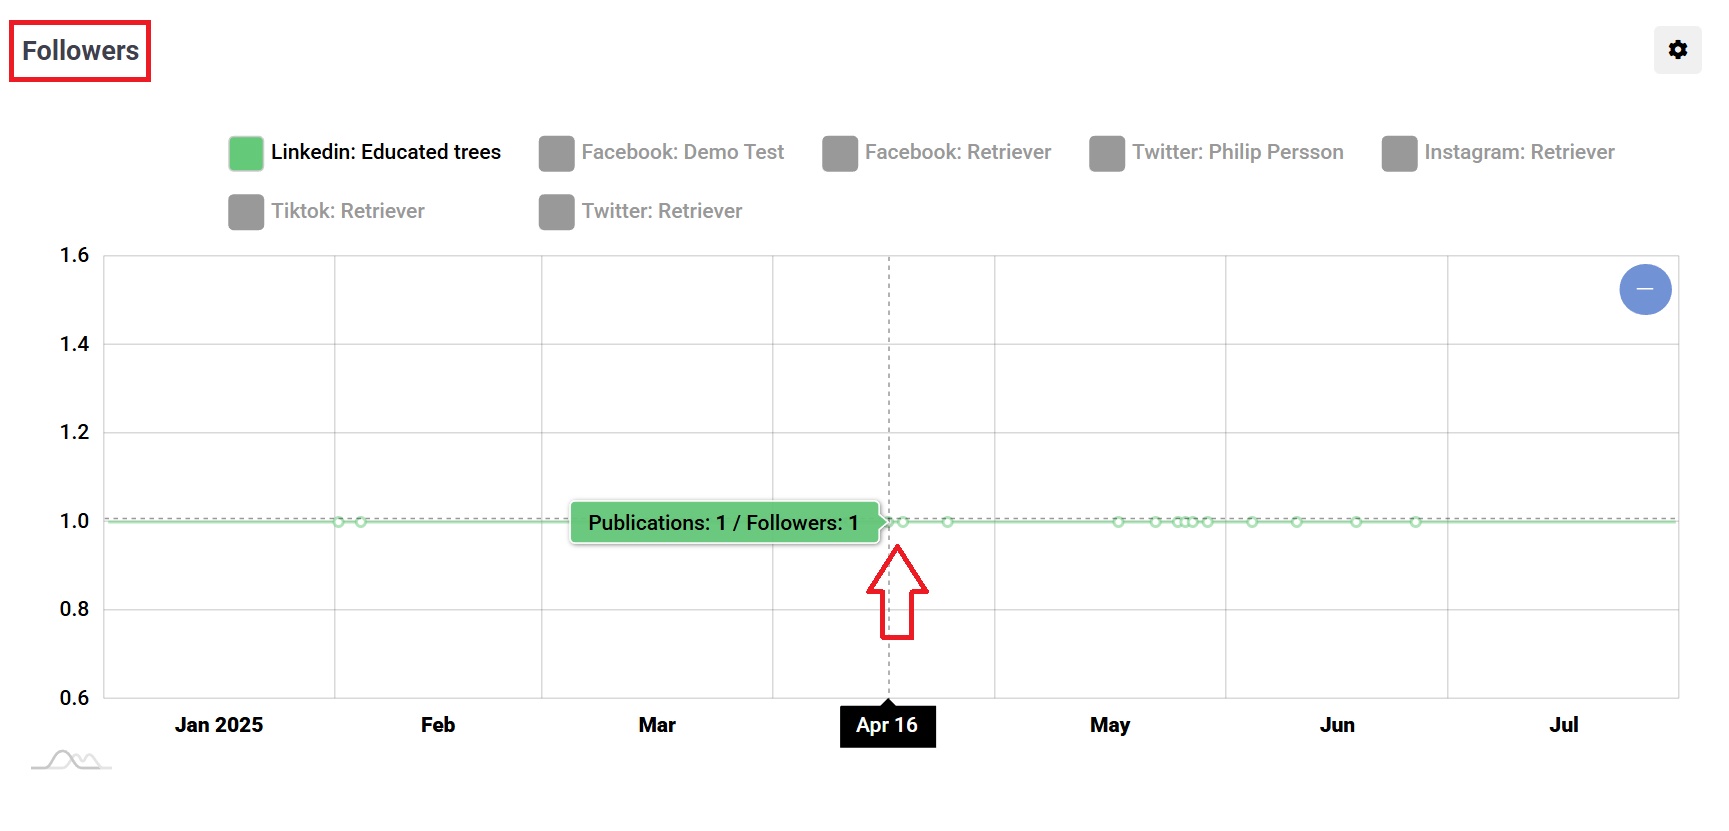Click the Jul axis label
The height and width of the screenshot is (831, 1729).
[1564, 725]
